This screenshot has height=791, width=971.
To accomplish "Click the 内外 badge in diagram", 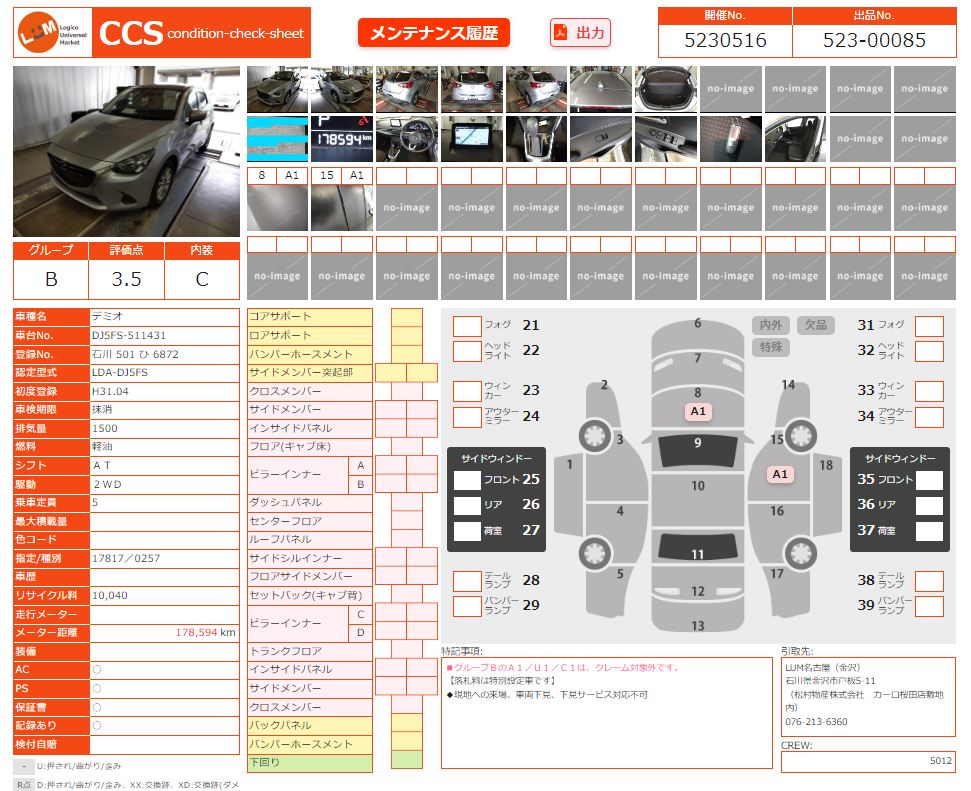I will pyautogui.click(x=770, y=325).
